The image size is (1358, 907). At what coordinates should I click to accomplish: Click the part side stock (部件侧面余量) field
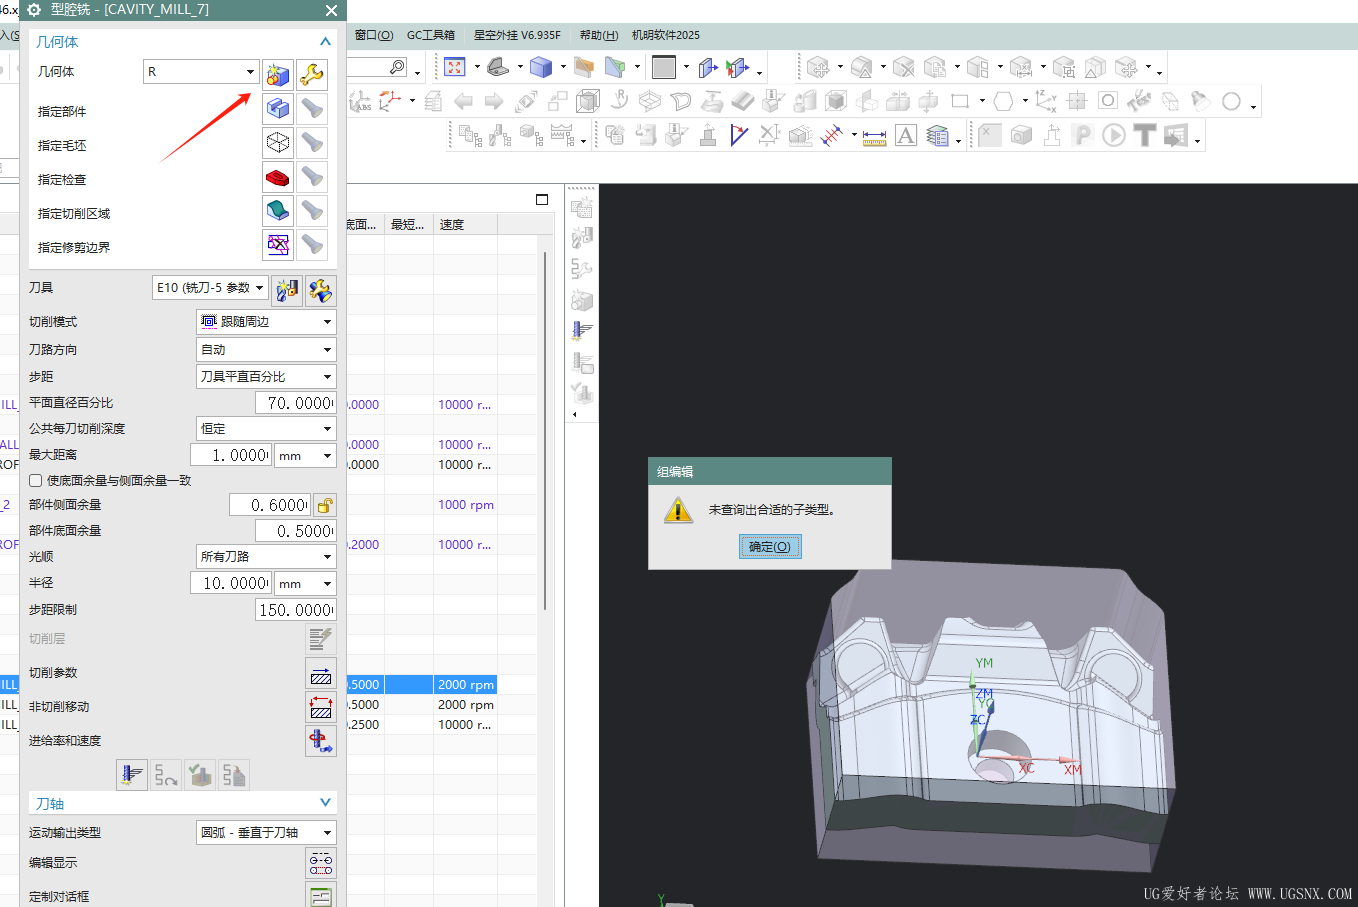point(270,505)
